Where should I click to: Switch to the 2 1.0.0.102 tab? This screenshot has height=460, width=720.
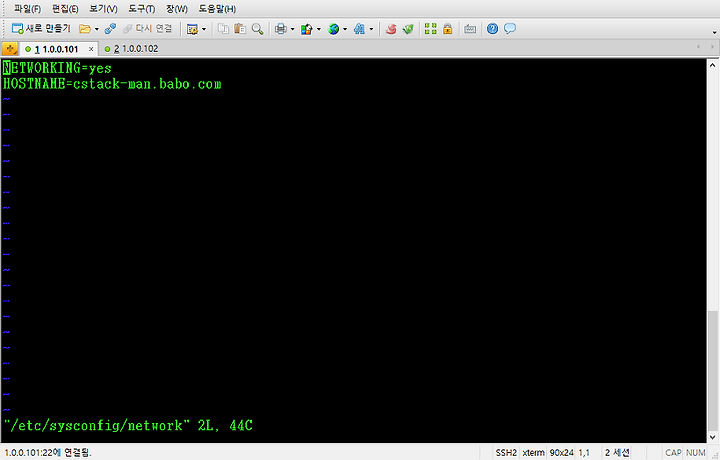click(x=131, y=49)
